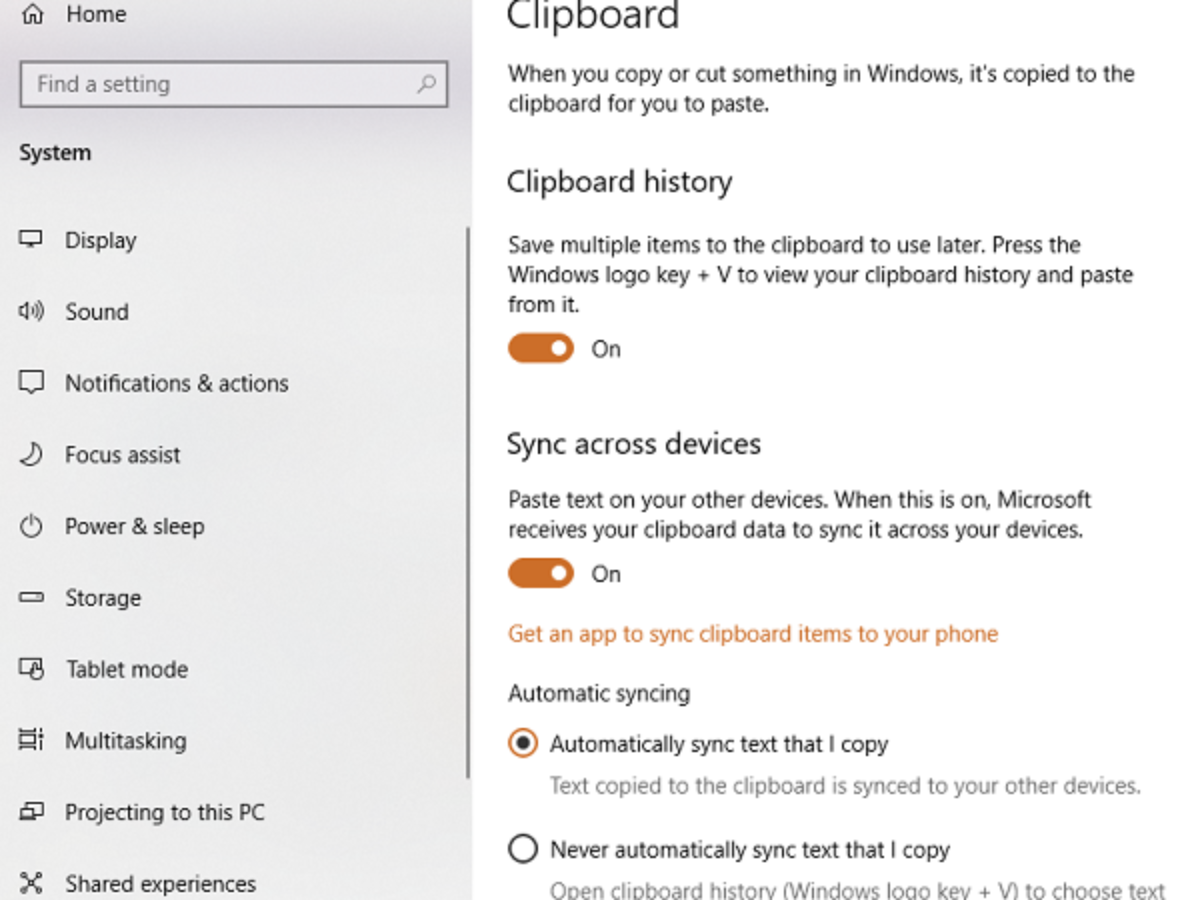Open the app link to sync clipboard to phone

point(753,634)
